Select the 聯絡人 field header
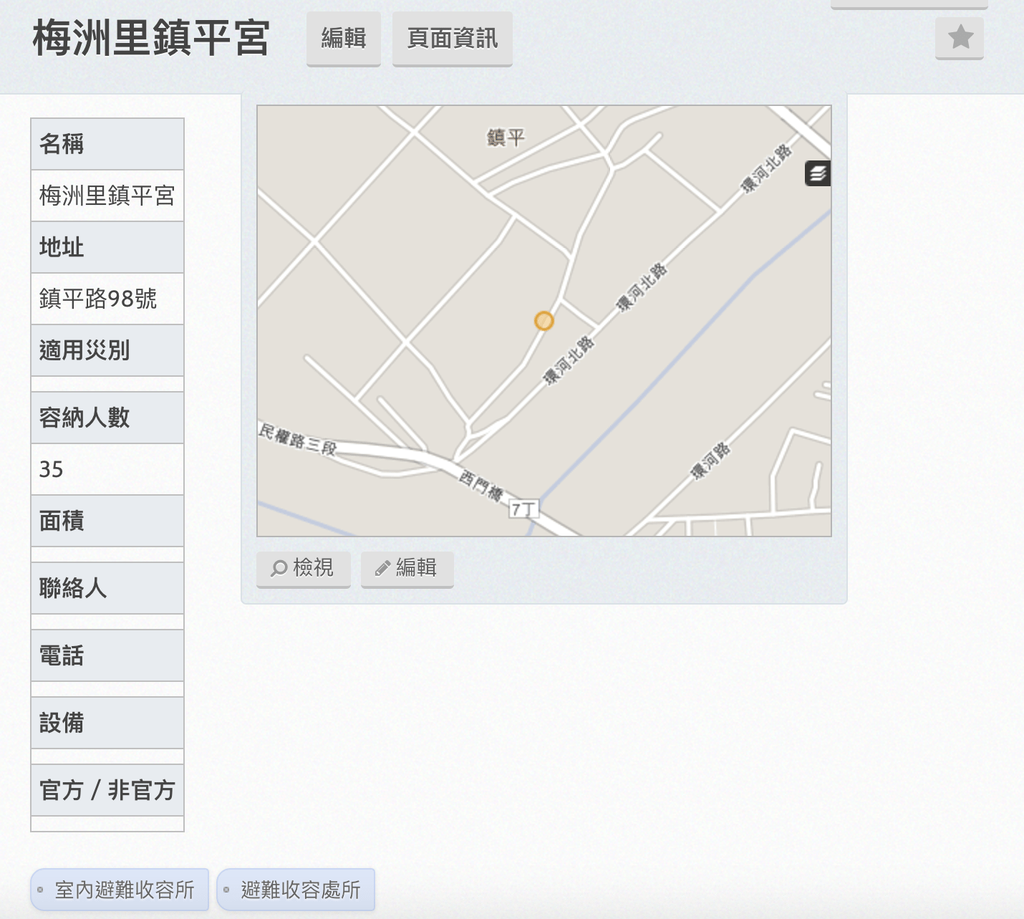1024x919 pixels. point(107,588)
